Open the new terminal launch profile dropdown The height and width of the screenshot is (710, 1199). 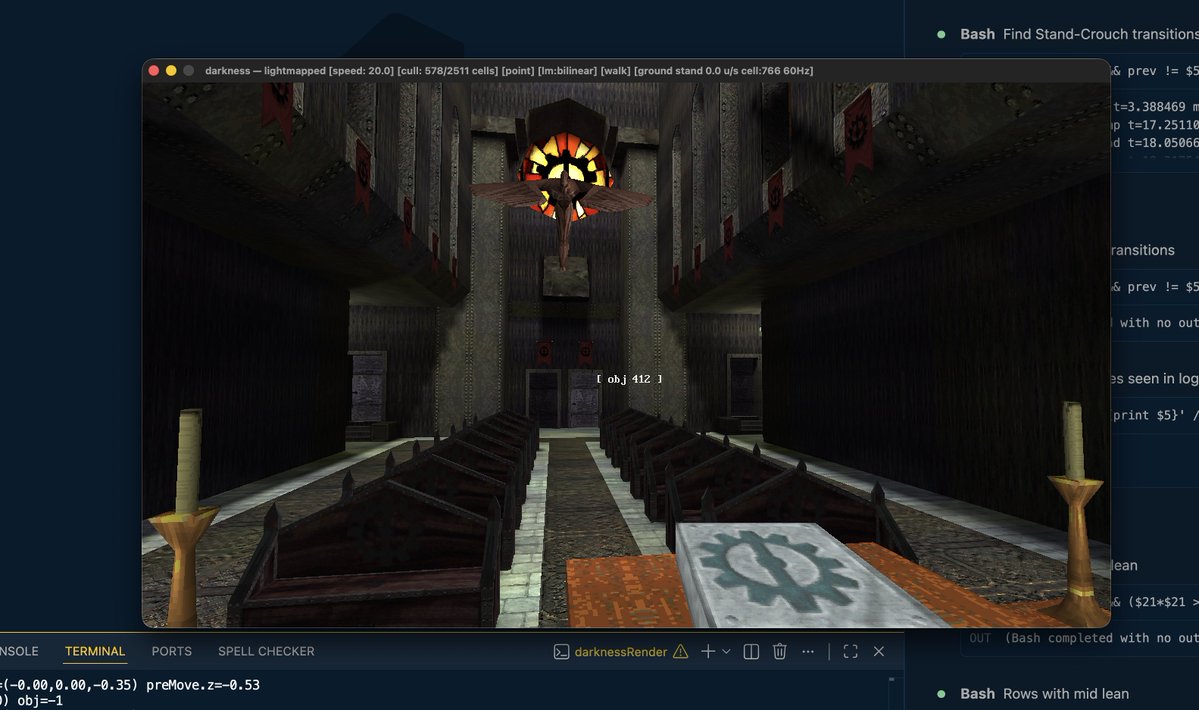pyautogui.click(x=726, y=652)
